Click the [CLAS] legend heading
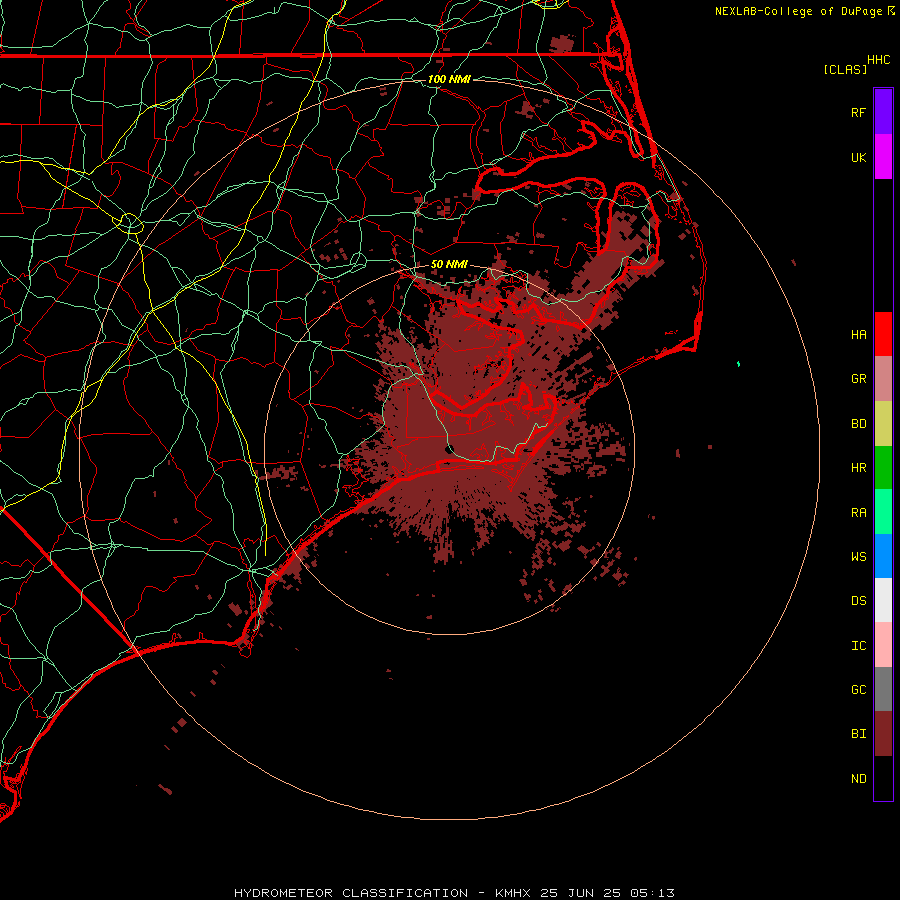This screenshot has width=900, height=900. (x=845, y=69)
